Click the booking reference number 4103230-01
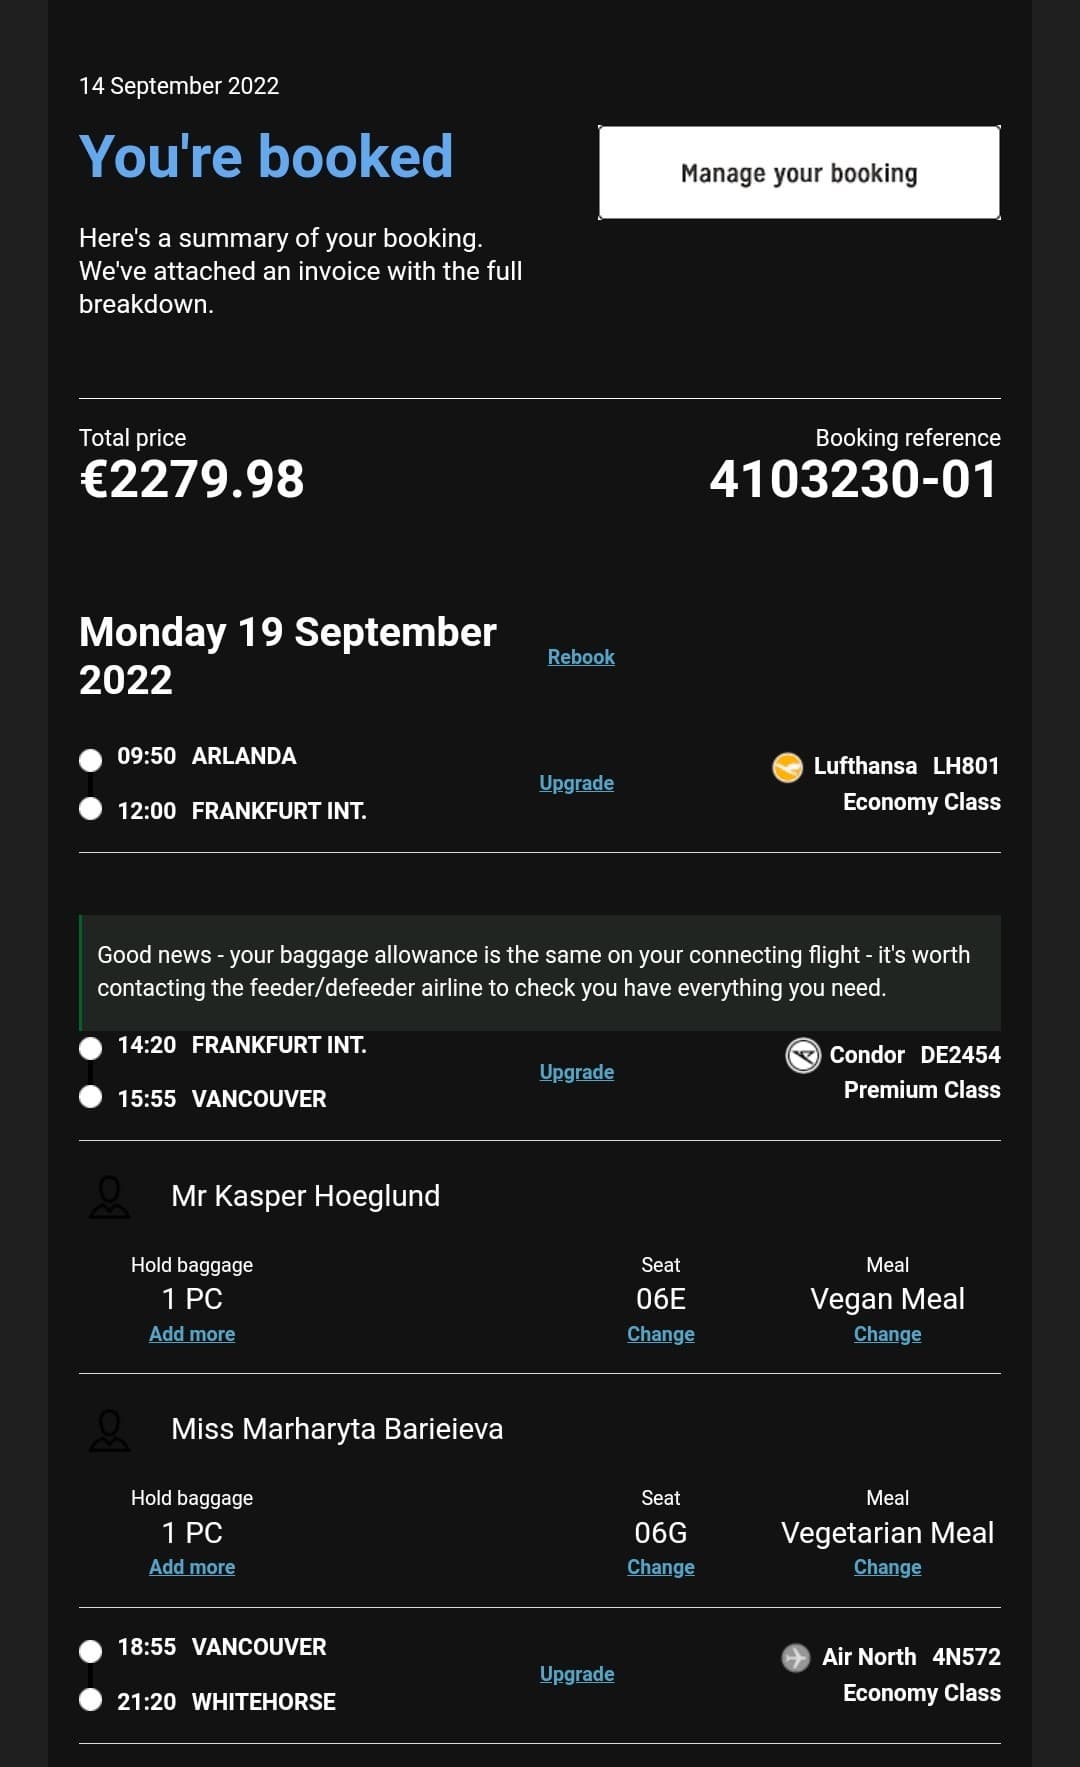Image resolution: width=1080 pixels, height=1767 pixels. [x=854, y=479]
